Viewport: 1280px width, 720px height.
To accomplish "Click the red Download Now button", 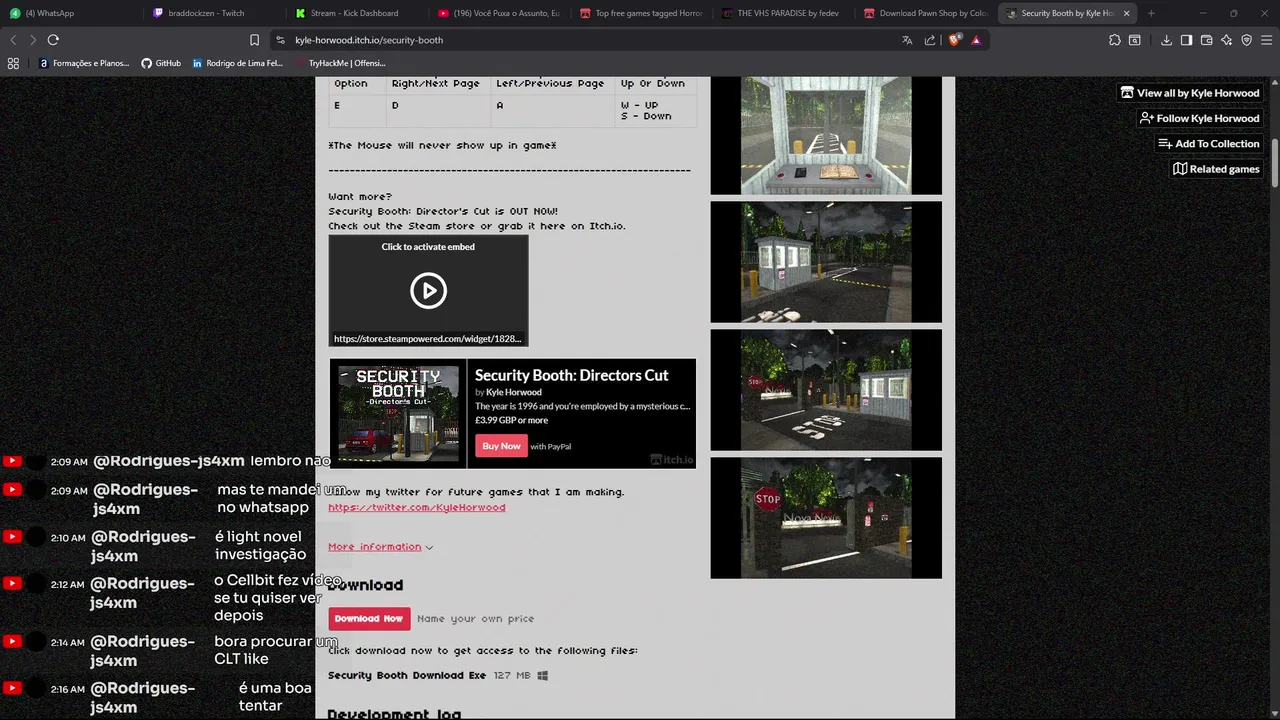I will (x=369, y=618).
